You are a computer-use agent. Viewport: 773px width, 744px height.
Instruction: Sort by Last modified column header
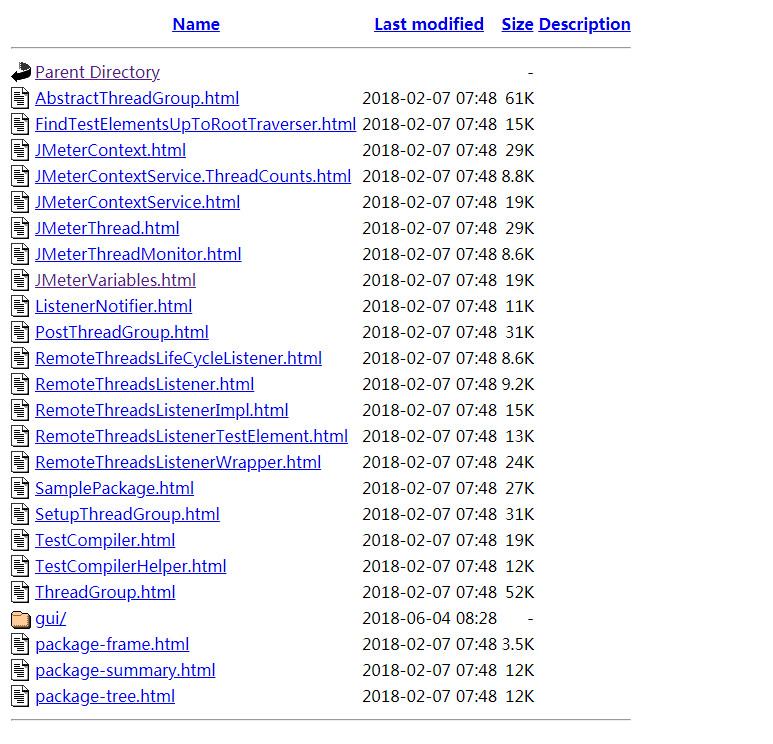tap(429, 24)
